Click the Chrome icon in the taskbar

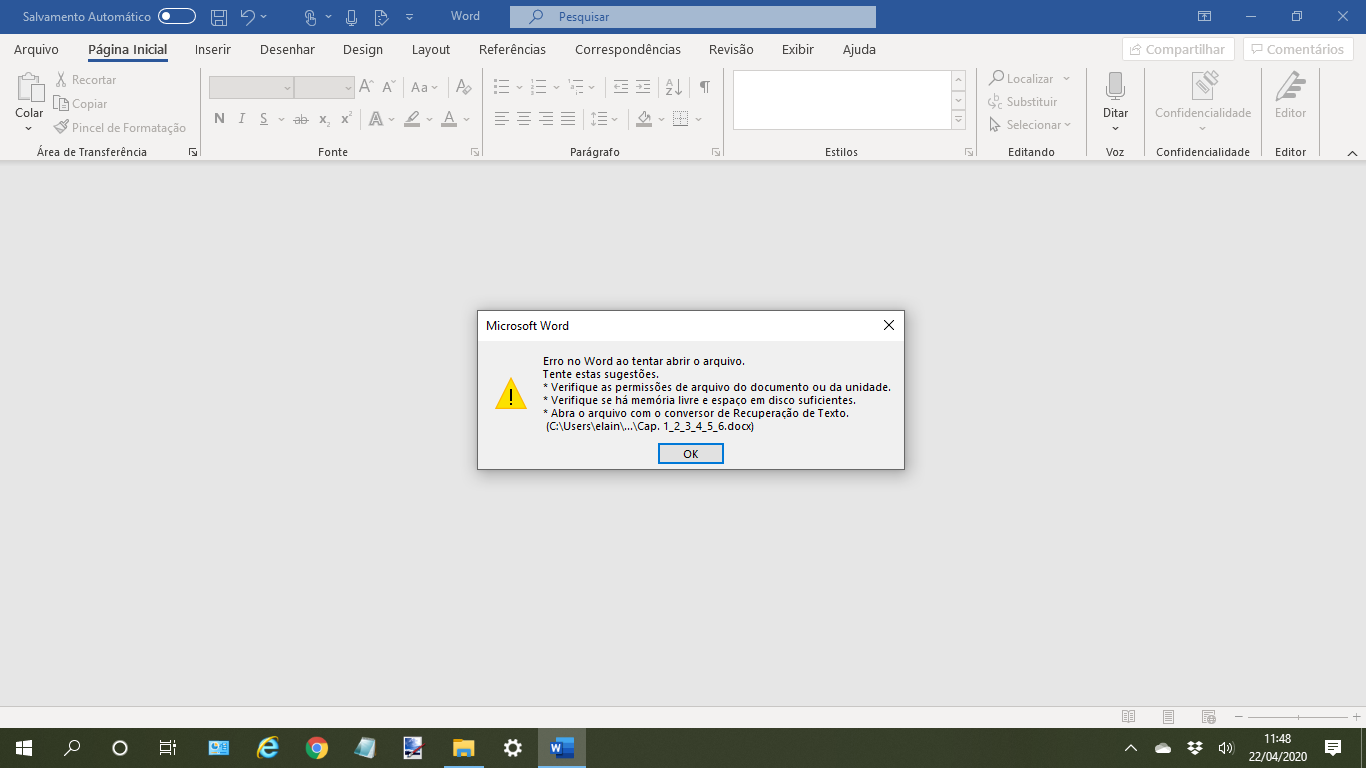click(x=316, y=747)
